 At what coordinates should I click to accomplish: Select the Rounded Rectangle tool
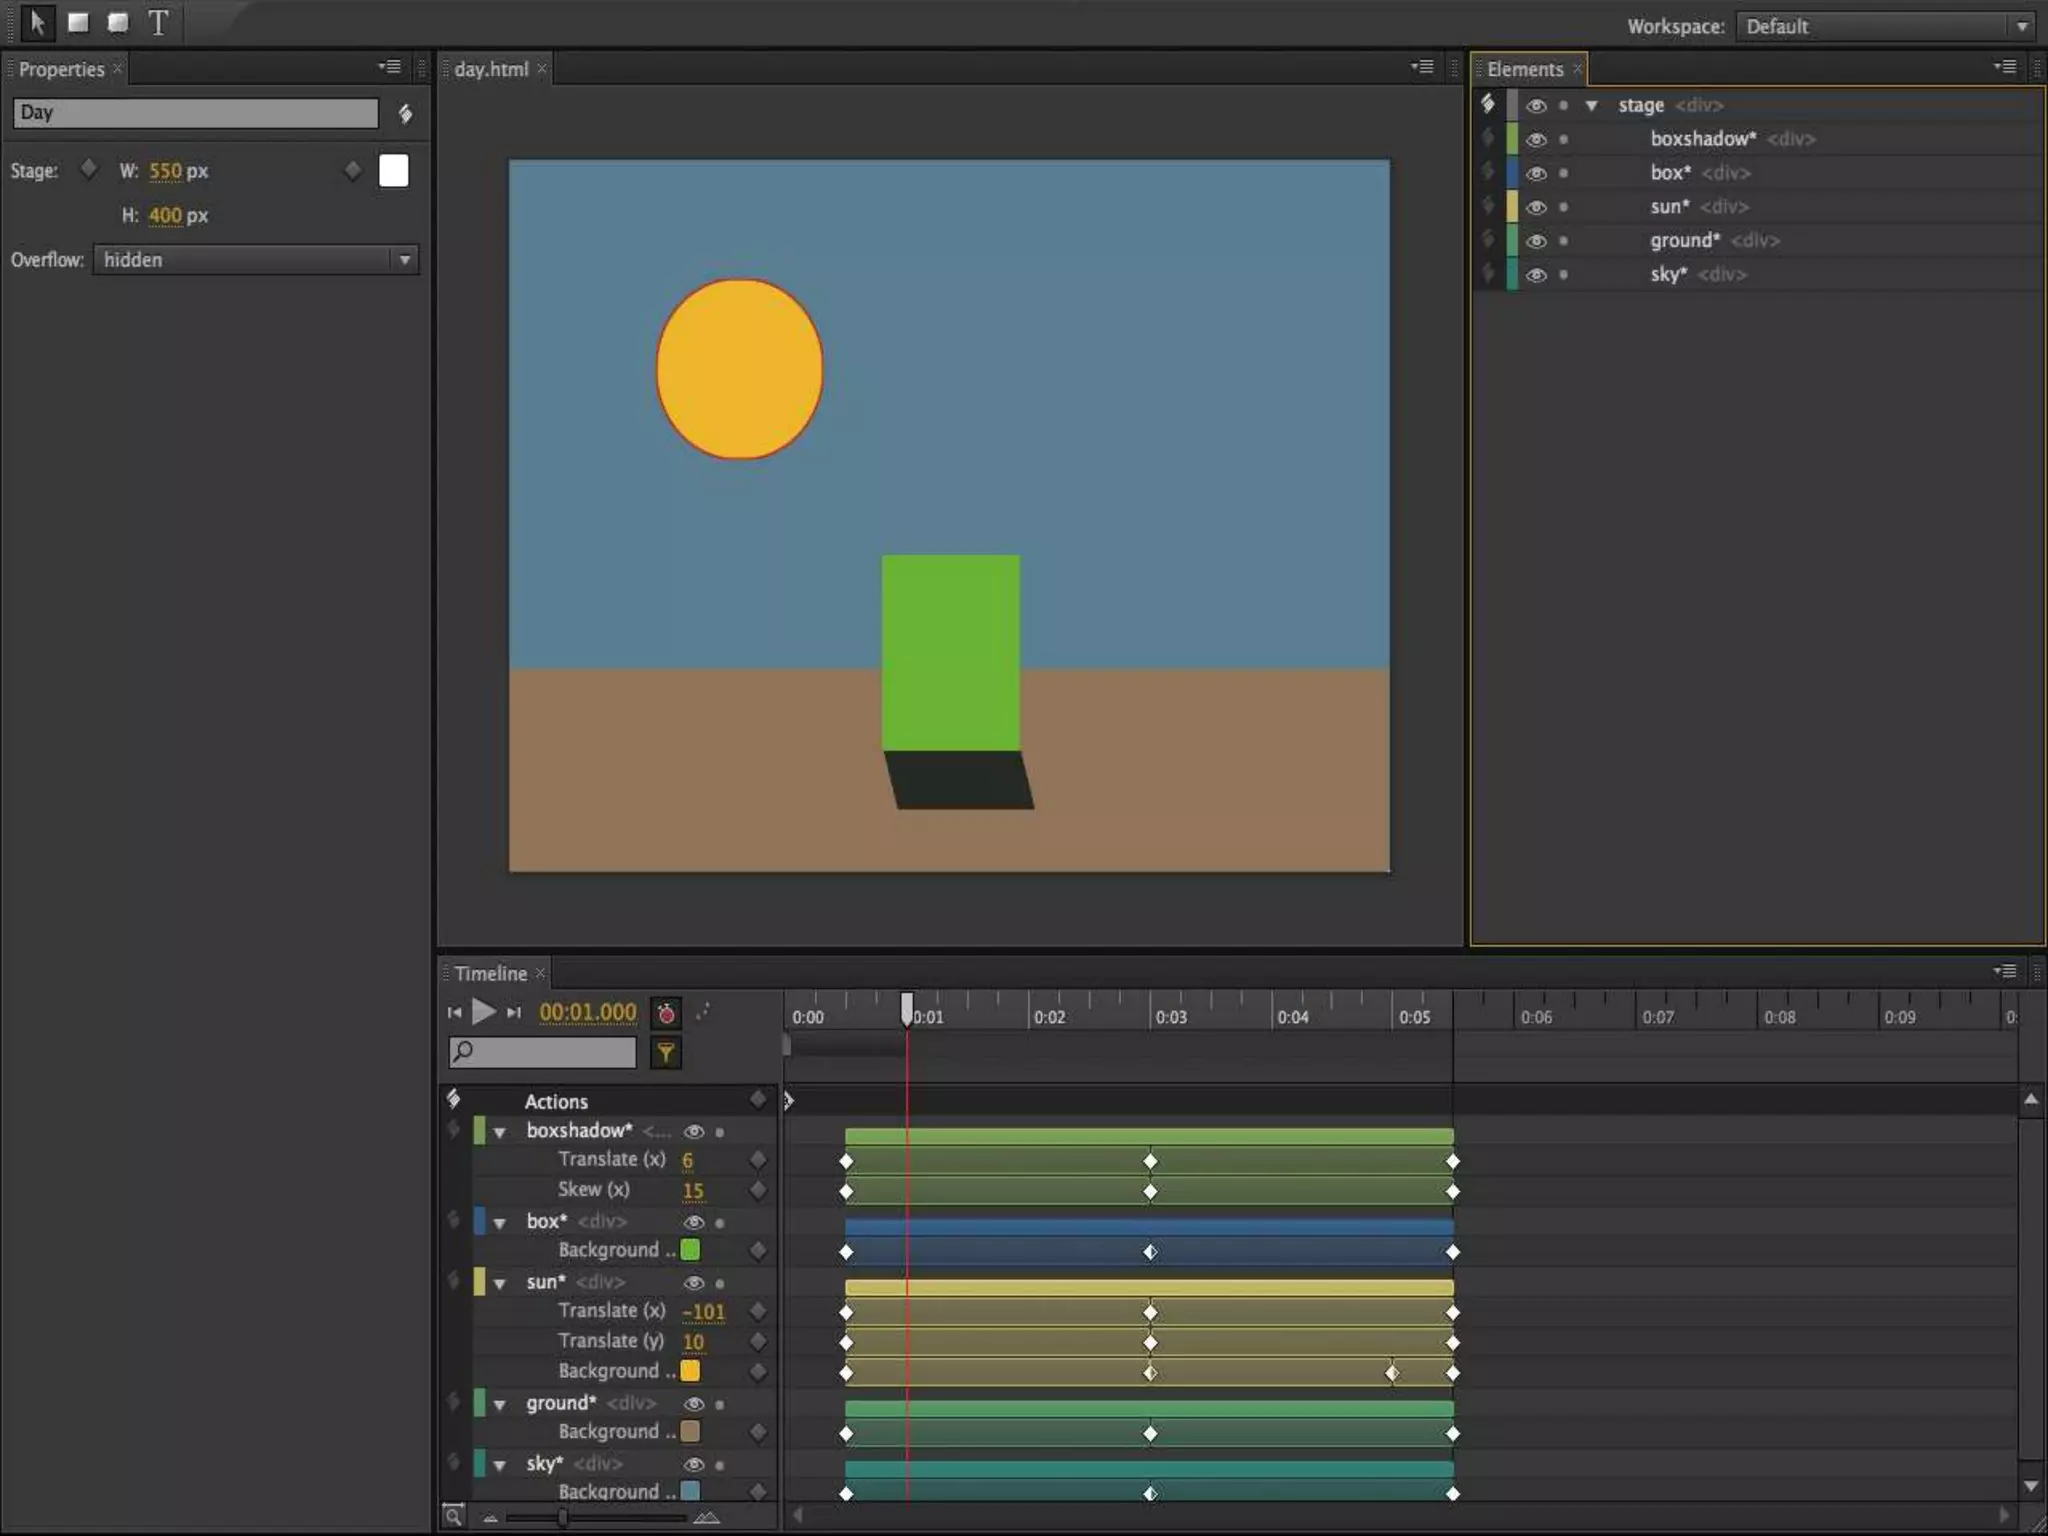pyautogui.click(x=118, y=22)
